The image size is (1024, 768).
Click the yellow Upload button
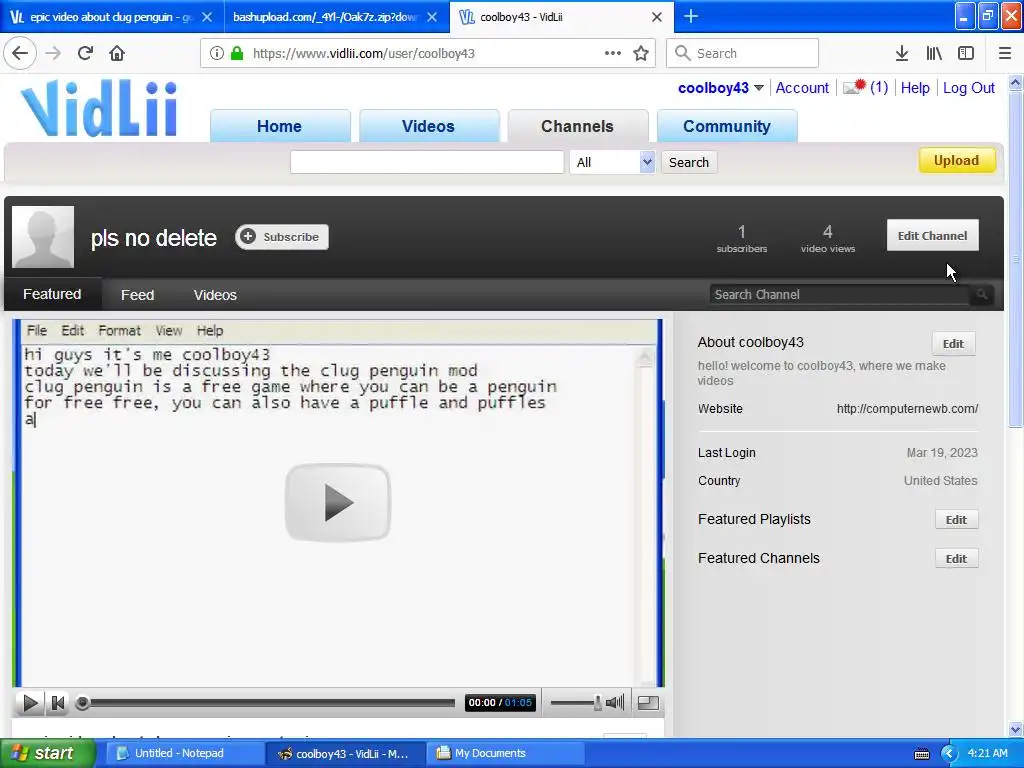point(957,160)
